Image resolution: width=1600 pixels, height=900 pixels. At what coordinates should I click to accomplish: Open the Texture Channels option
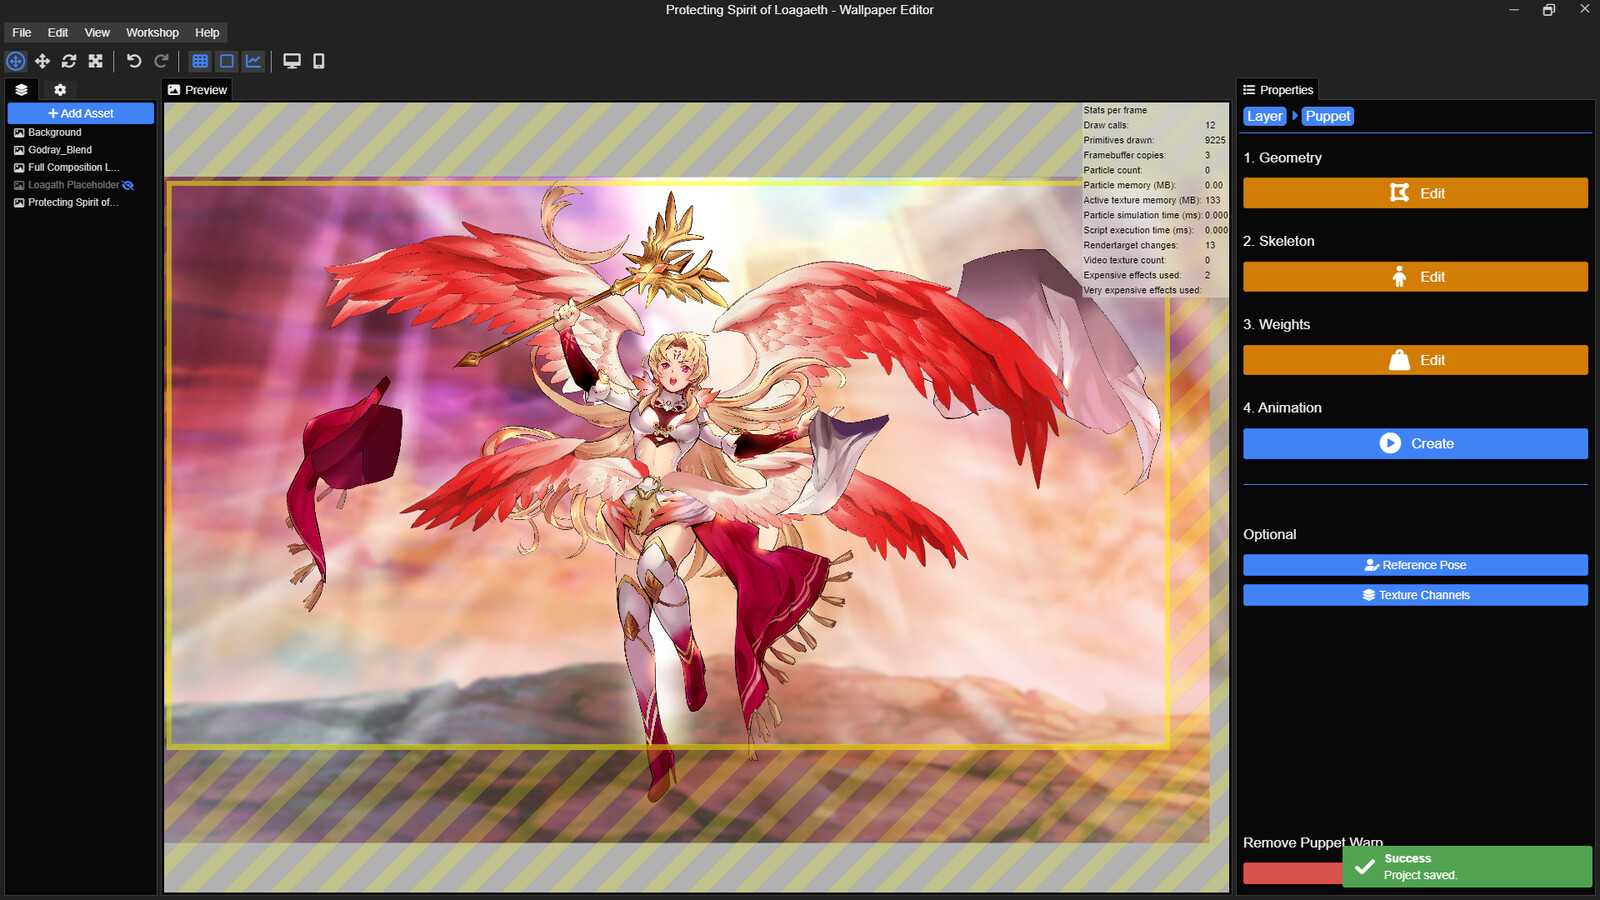[x=1415, y=595]
